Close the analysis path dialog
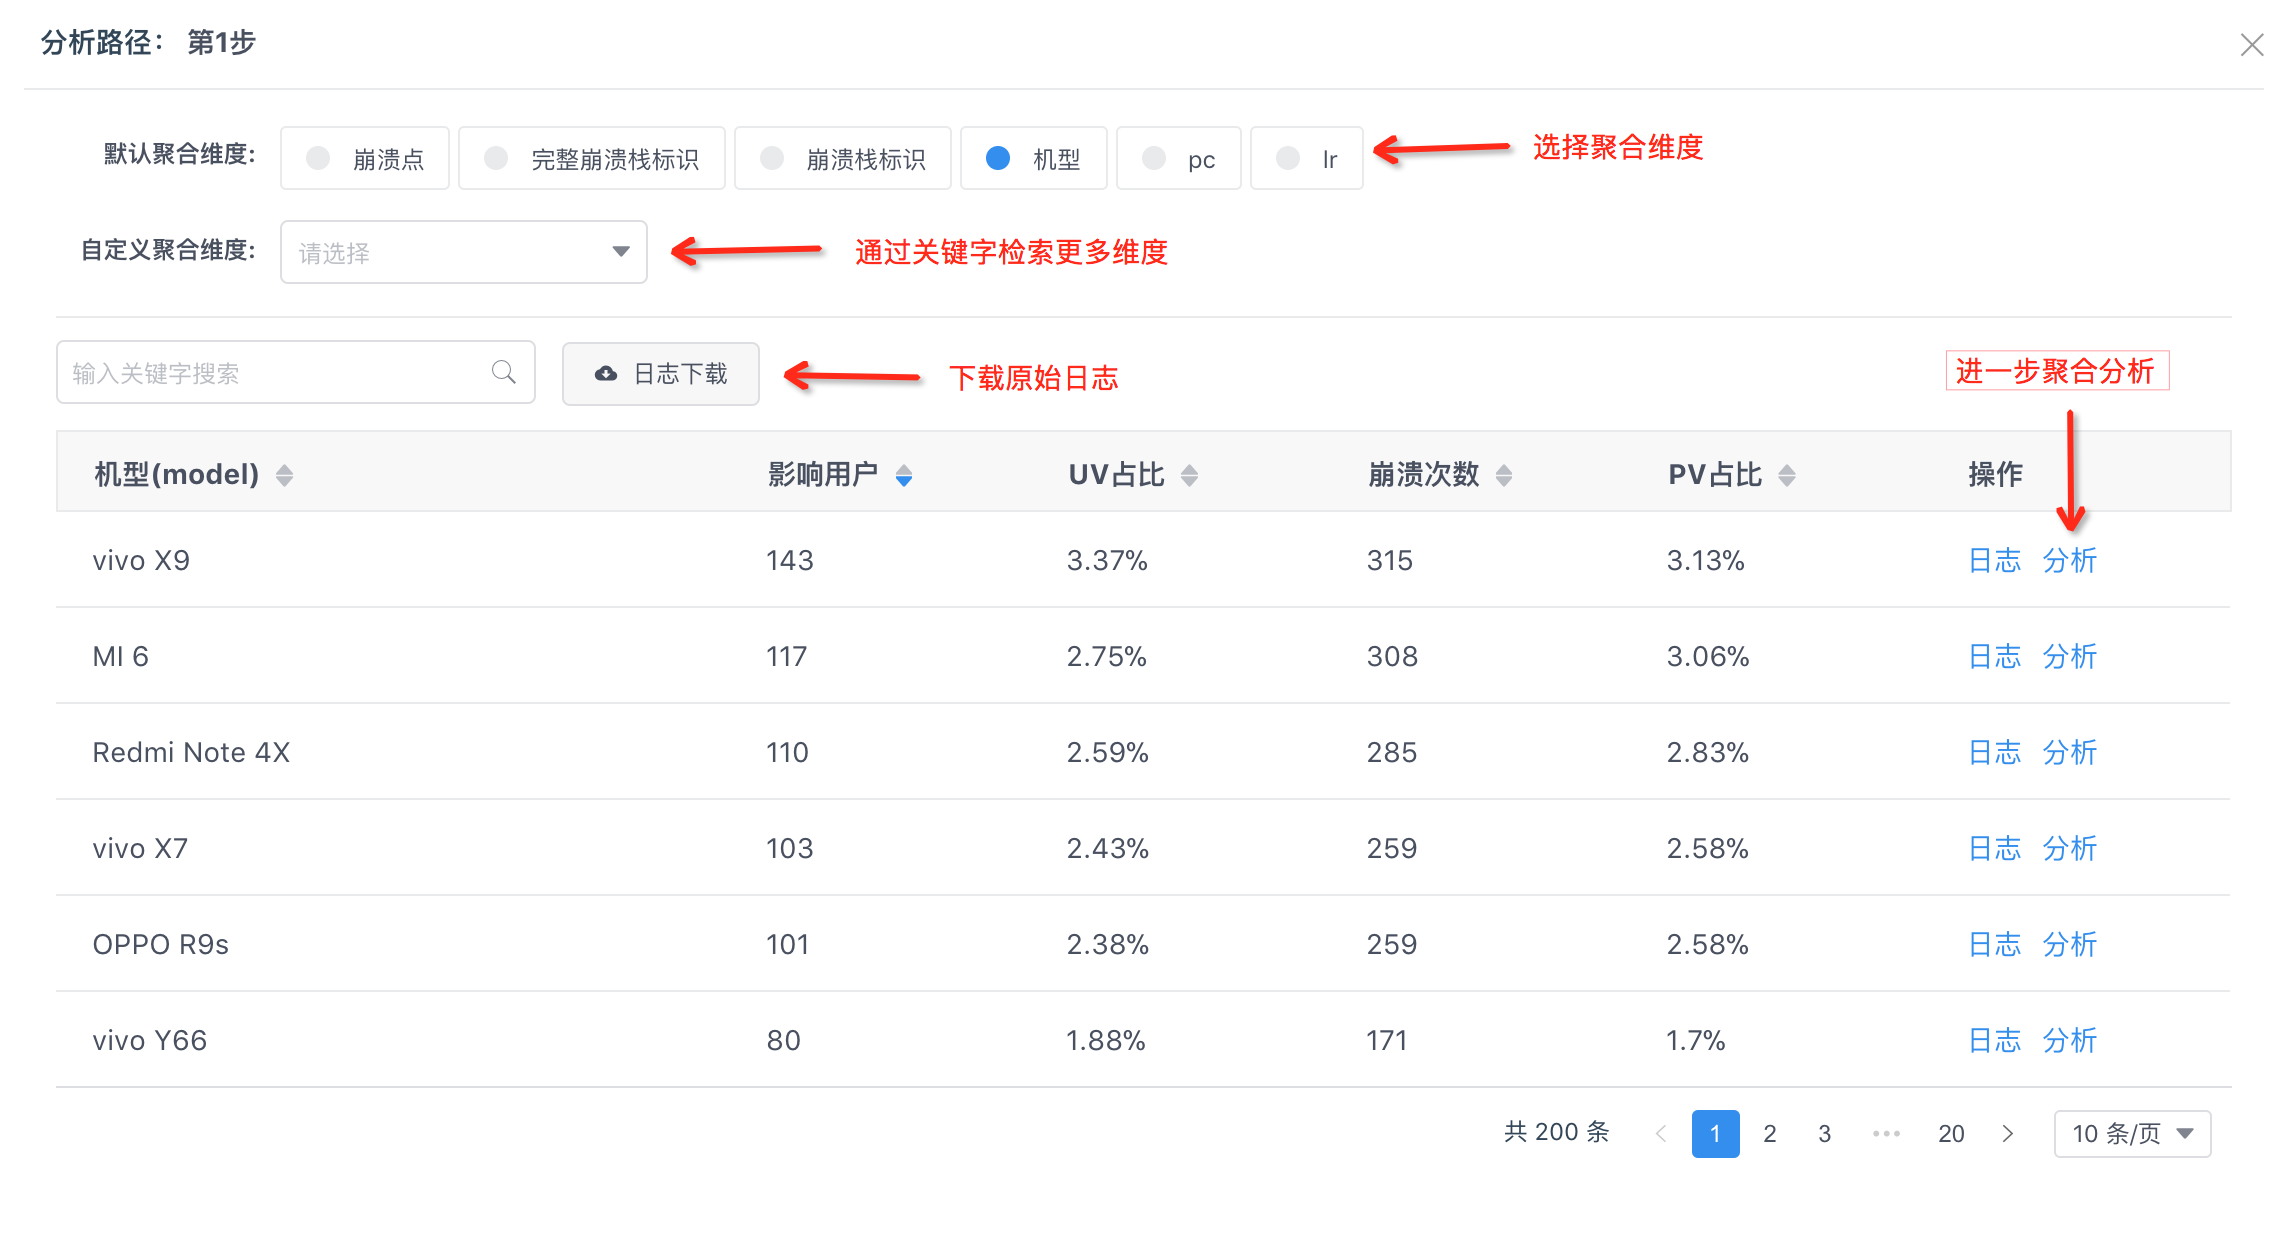Screen dimensions: 2284x1236 click(2251, 45)
